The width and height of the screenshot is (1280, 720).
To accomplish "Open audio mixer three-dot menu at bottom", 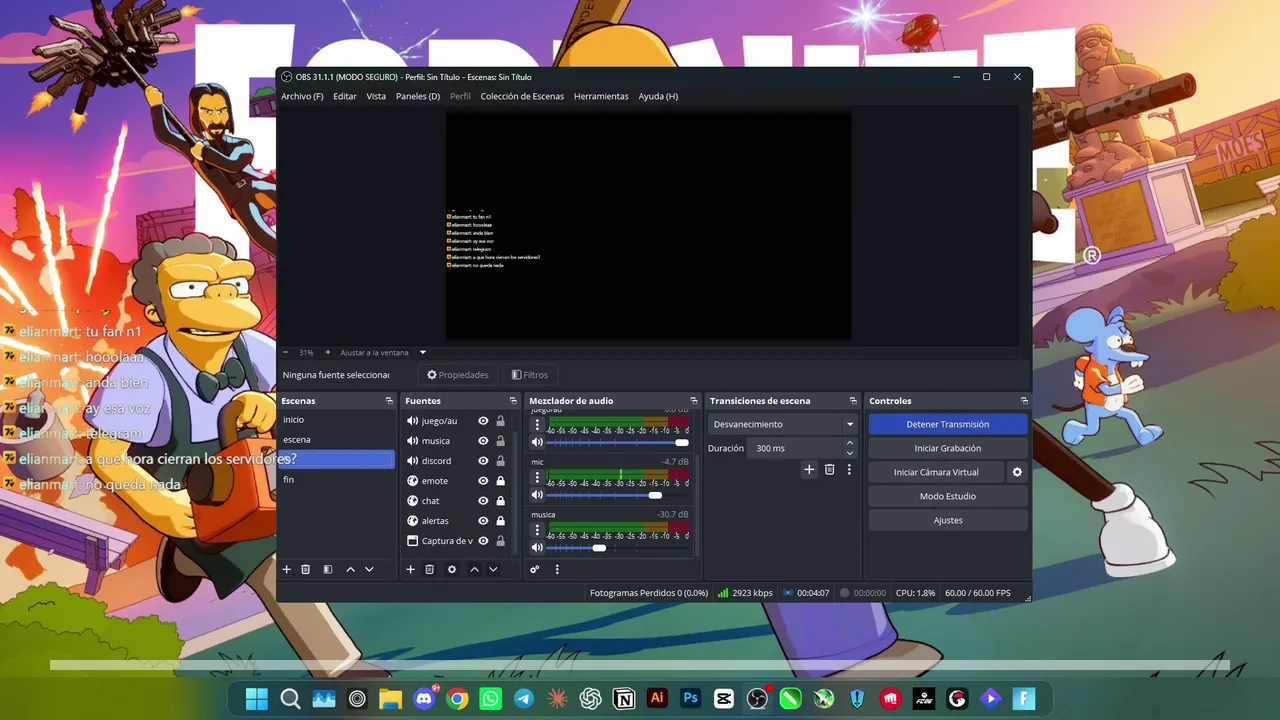I will 557,569.
